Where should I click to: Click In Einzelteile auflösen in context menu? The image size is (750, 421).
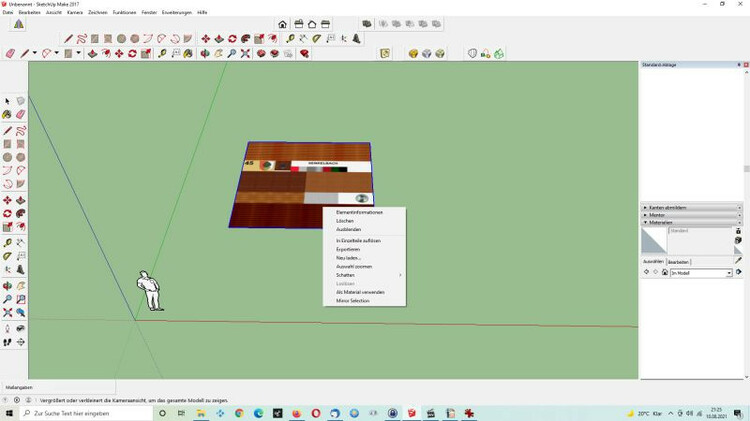[358, 241]
